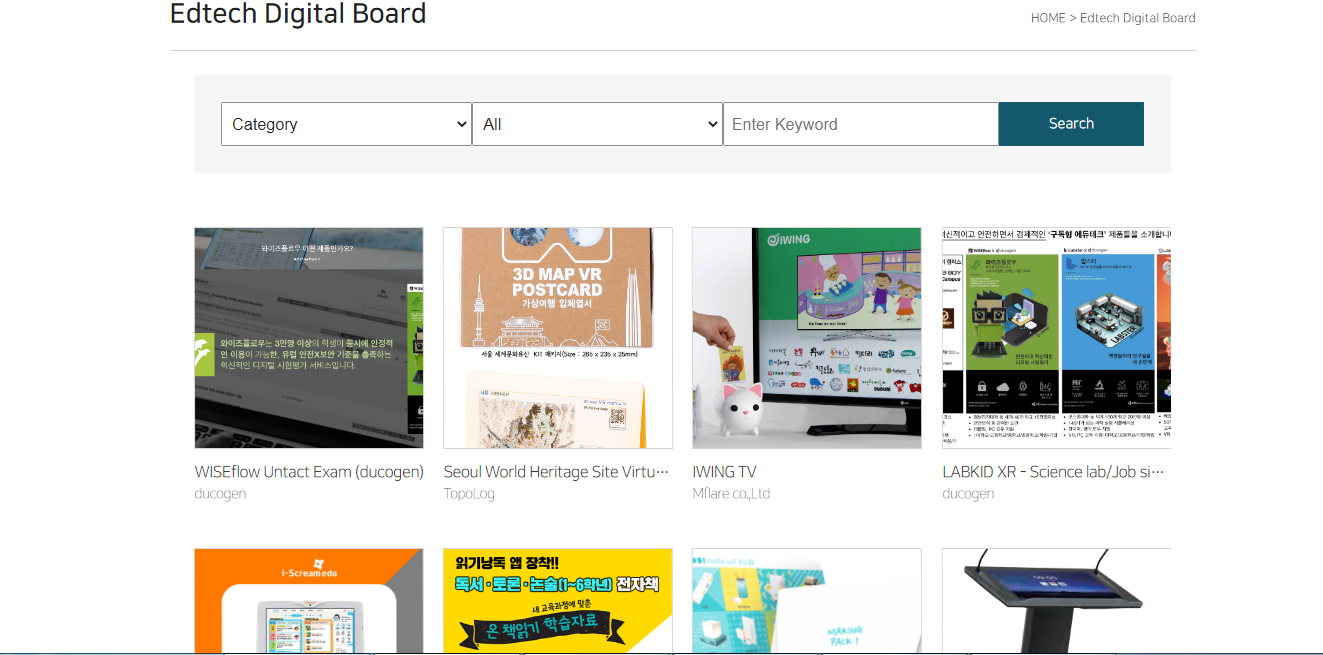The width and height of the screenshot is (1323, 655).
Task: Click ducogen vendor under LABKID XR
Action: (968, 494)
